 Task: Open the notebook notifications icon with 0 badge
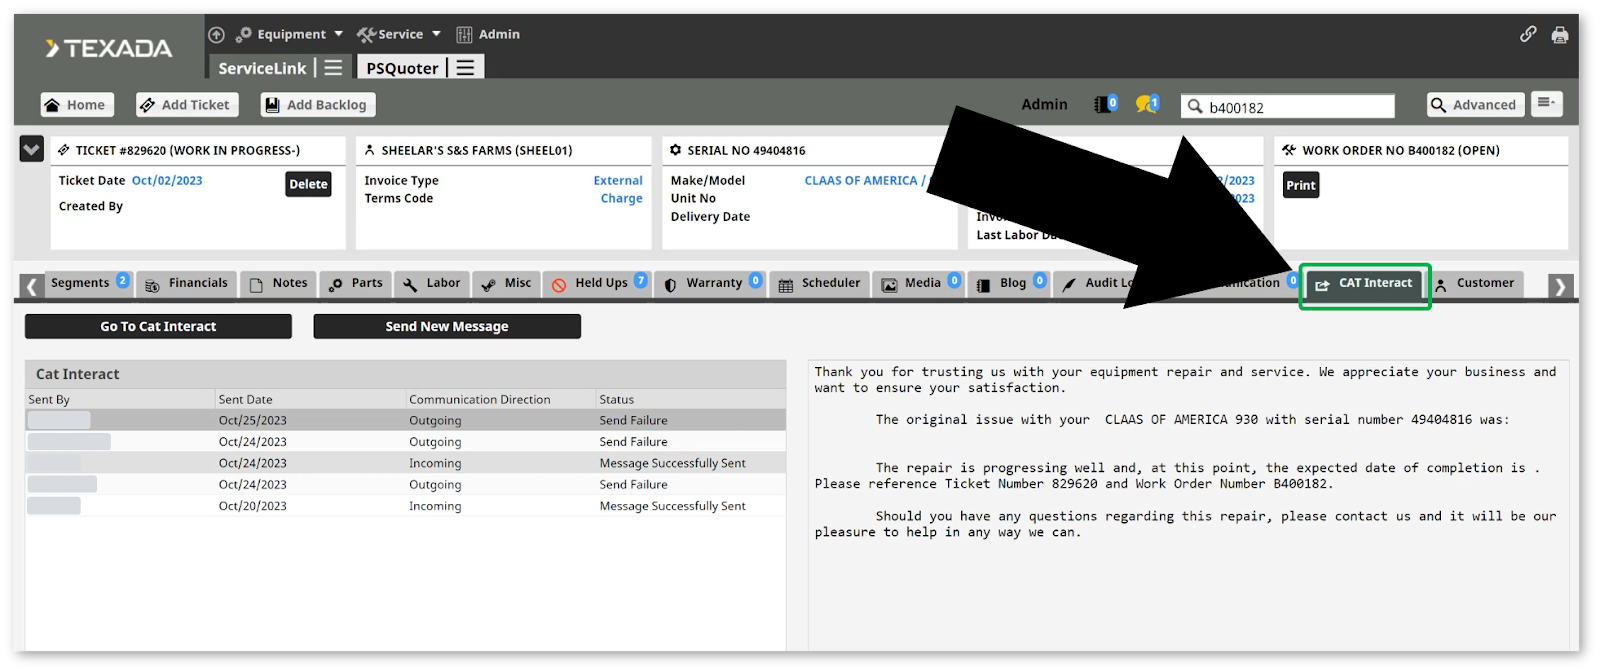[1105, 104]
